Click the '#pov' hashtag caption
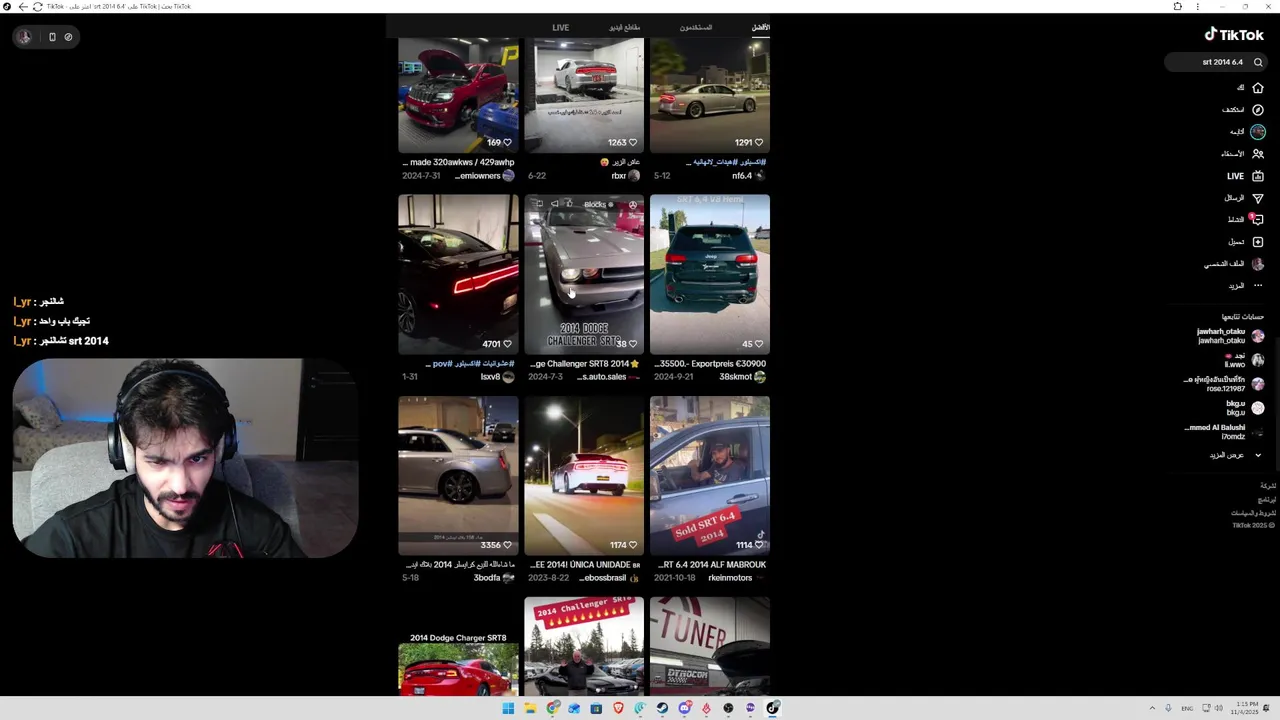This screenshot has height=720, width=1280. coord(443,364)
